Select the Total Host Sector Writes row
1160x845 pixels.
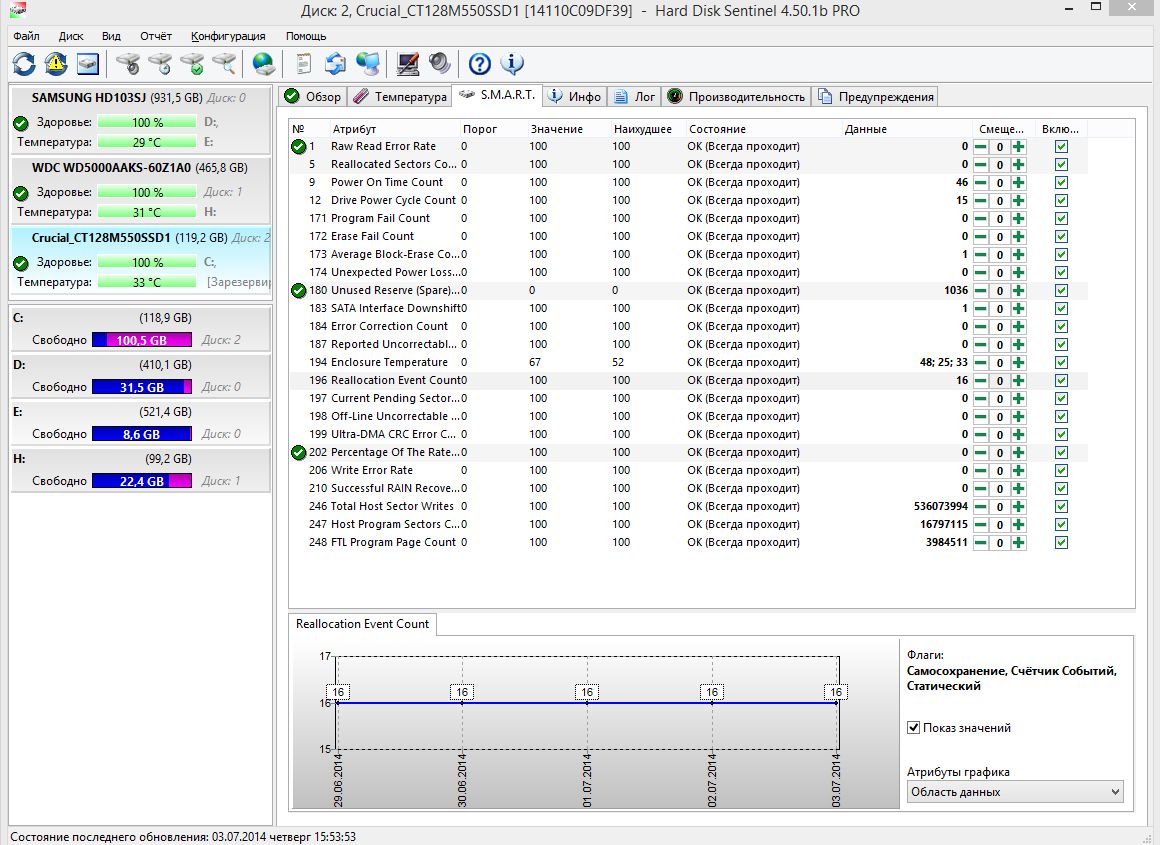(x=392, y=506)
